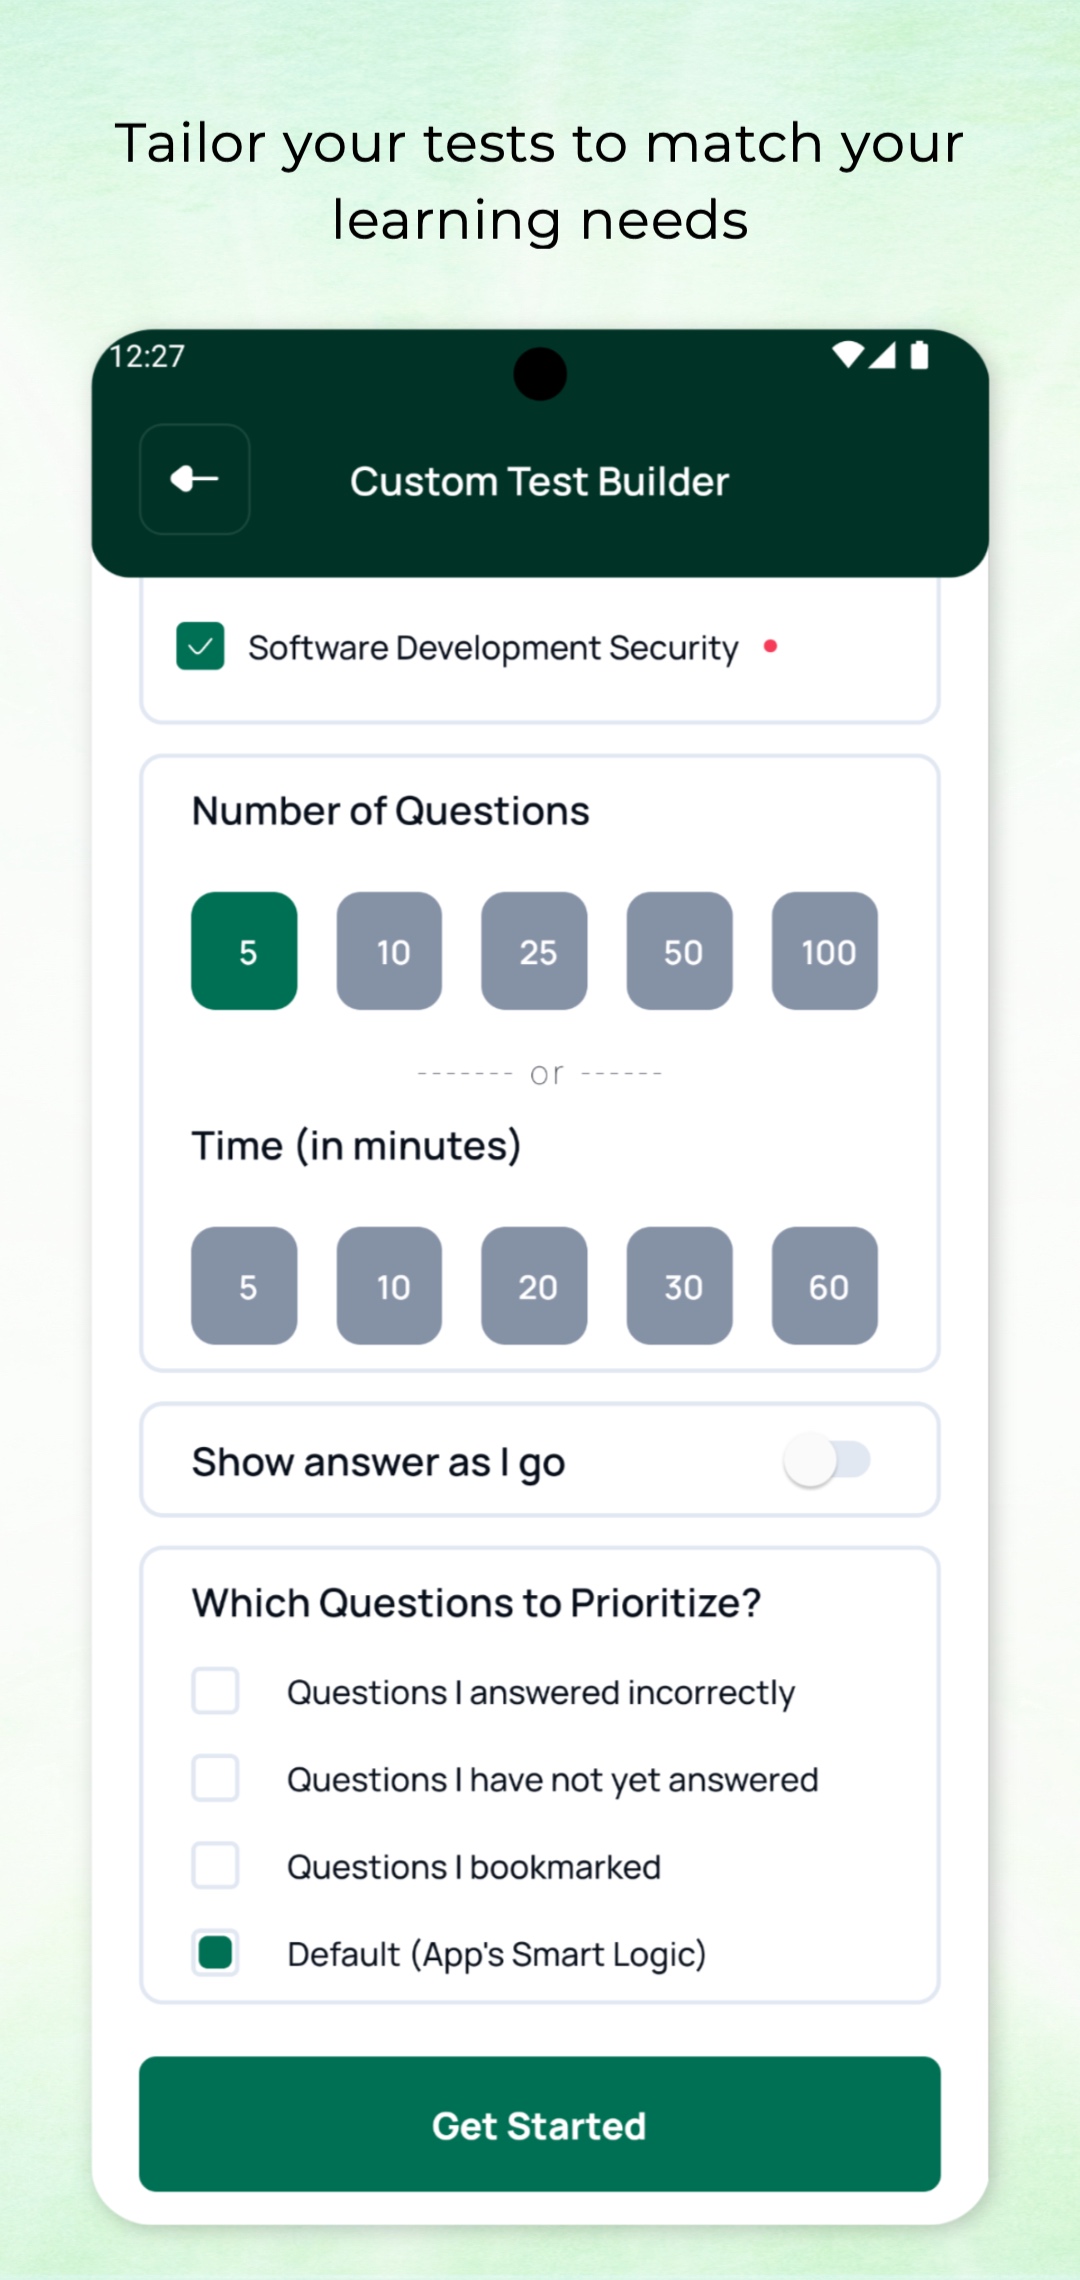The width and height of the screenshot is (1080, 2280).
Task: Enable Show answer as I go switch
Action: [x=827, y=1461]
